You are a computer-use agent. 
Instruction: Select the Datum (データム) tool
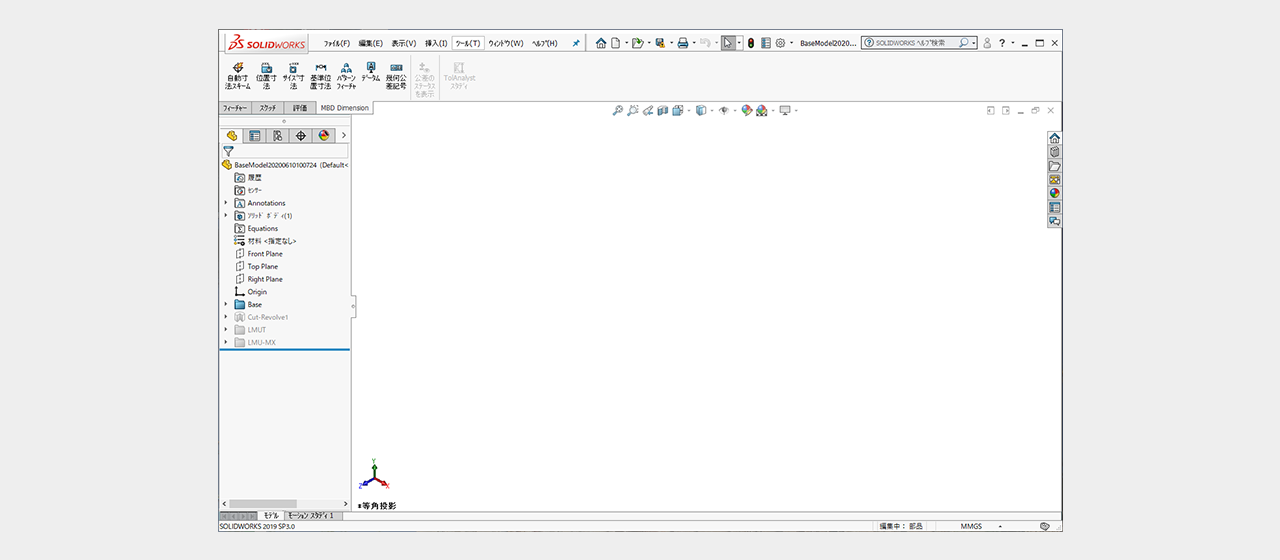click(370, 75)
